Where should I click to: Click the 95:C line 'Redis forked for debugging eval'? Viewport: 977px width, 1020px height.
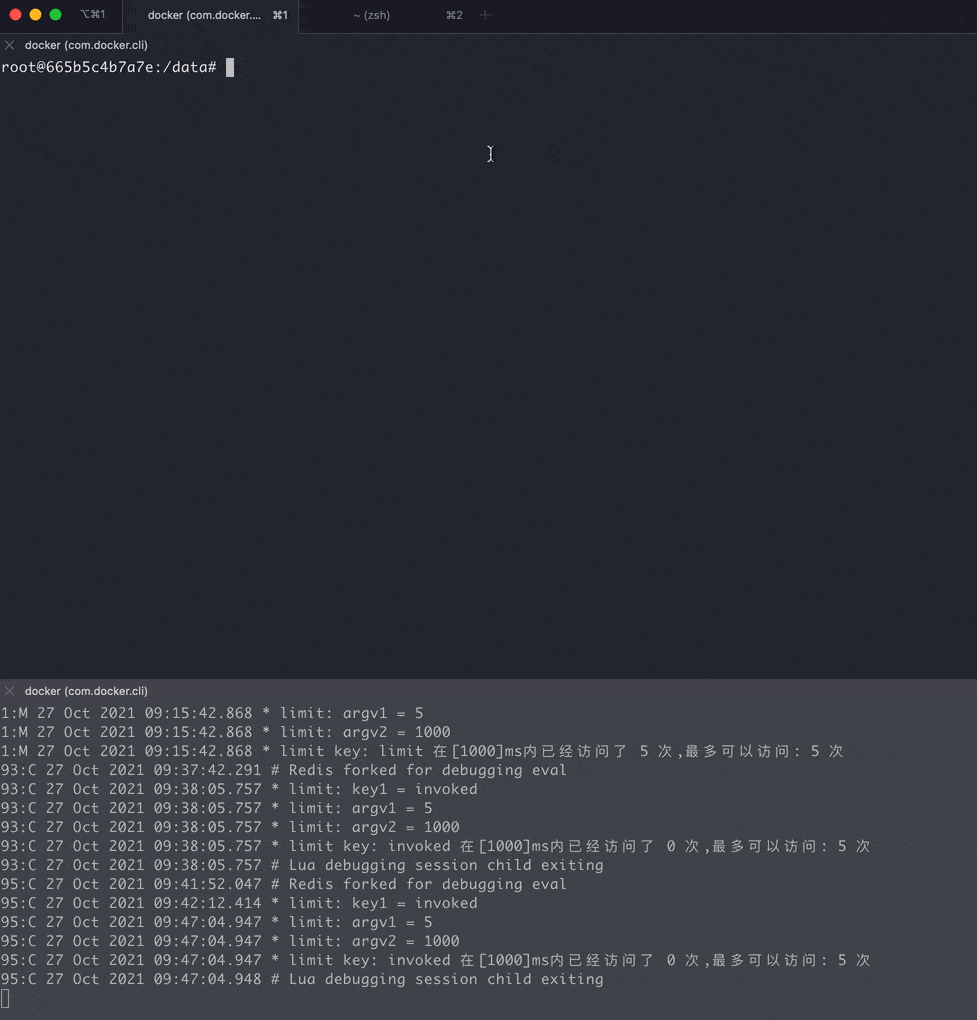pyautogui.click(x=284, y=884)
